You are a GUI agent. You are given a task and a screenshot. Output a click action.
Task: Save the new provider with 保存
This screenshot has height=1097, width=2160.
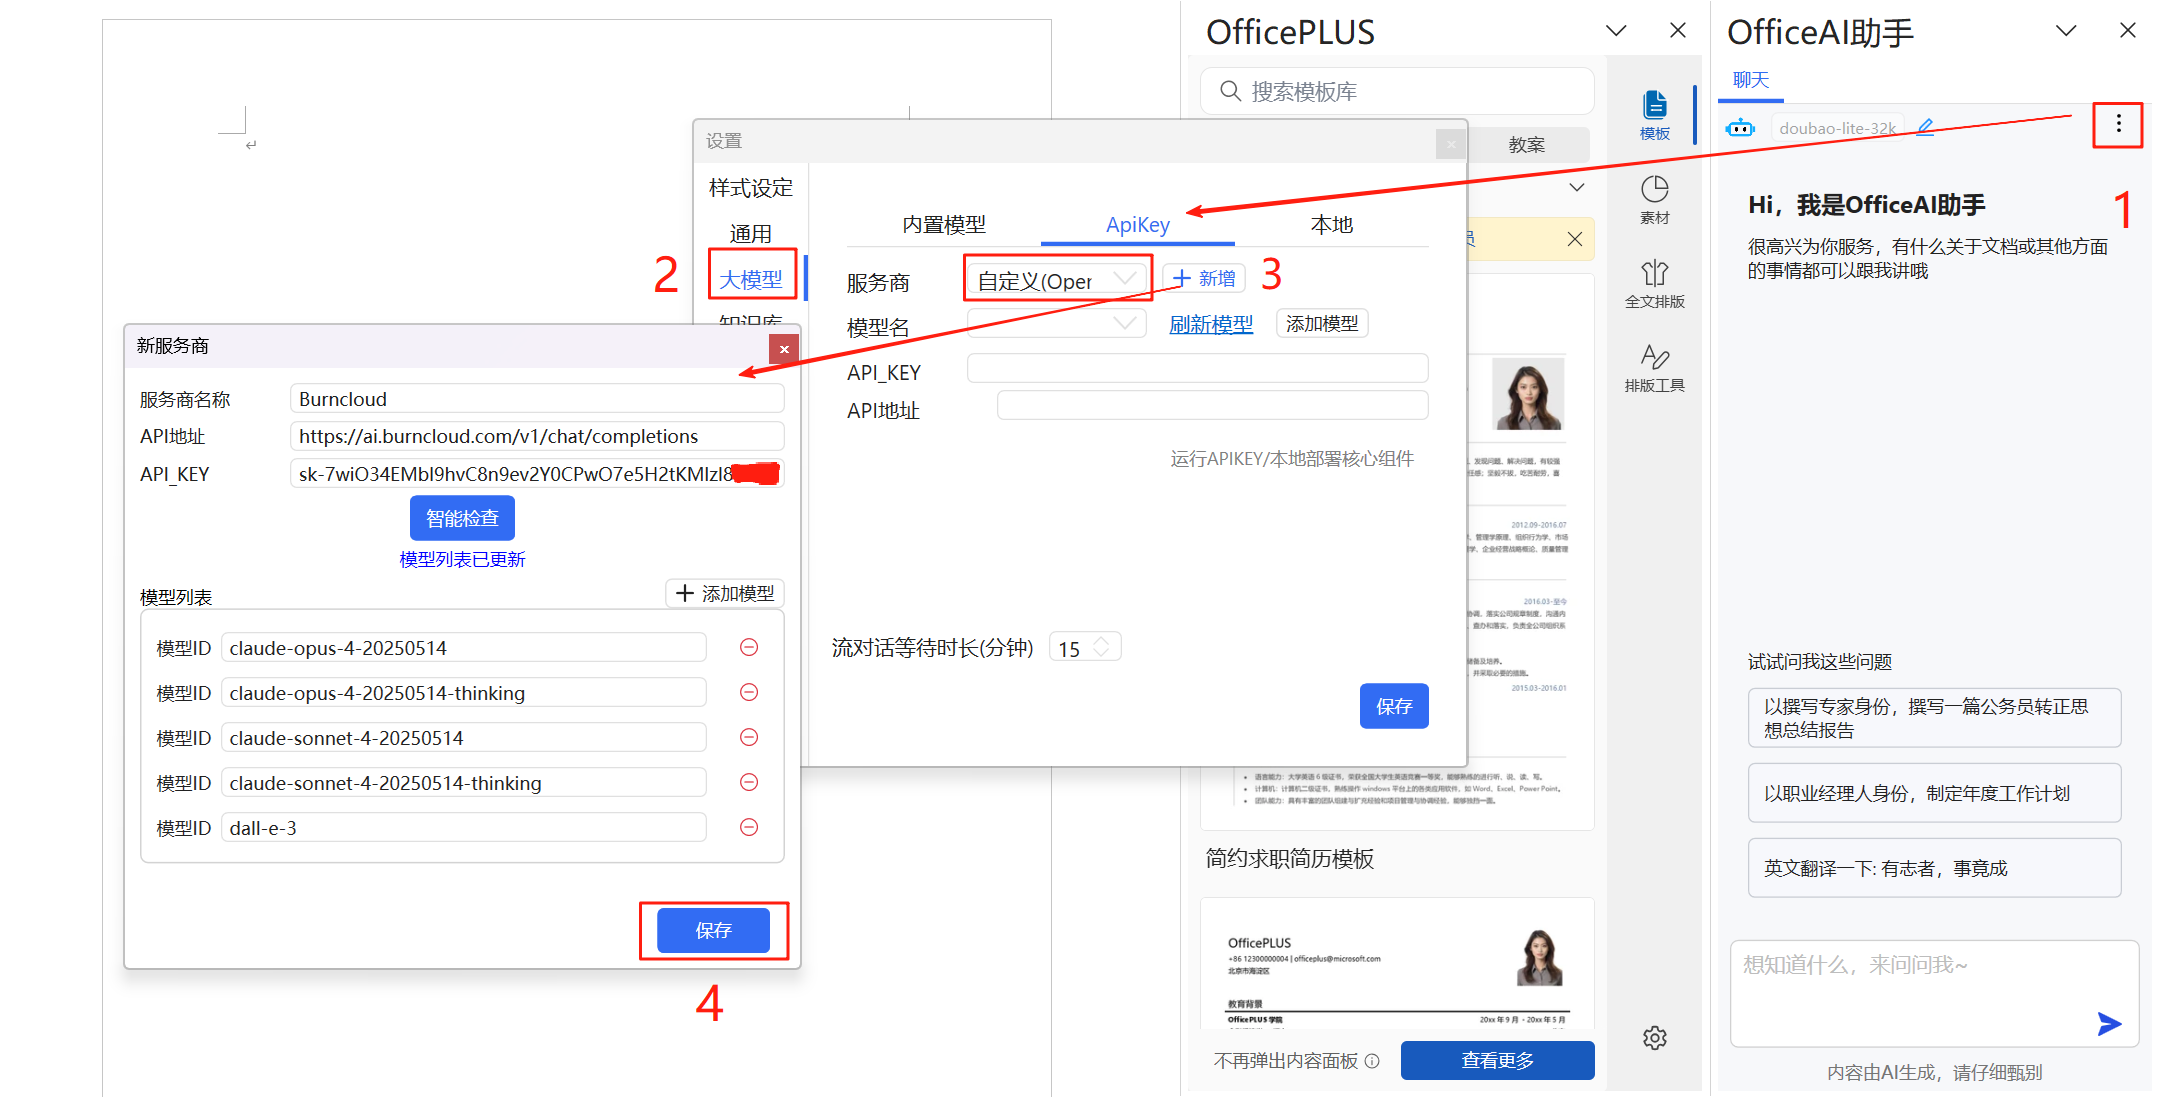tap(713, 930)
